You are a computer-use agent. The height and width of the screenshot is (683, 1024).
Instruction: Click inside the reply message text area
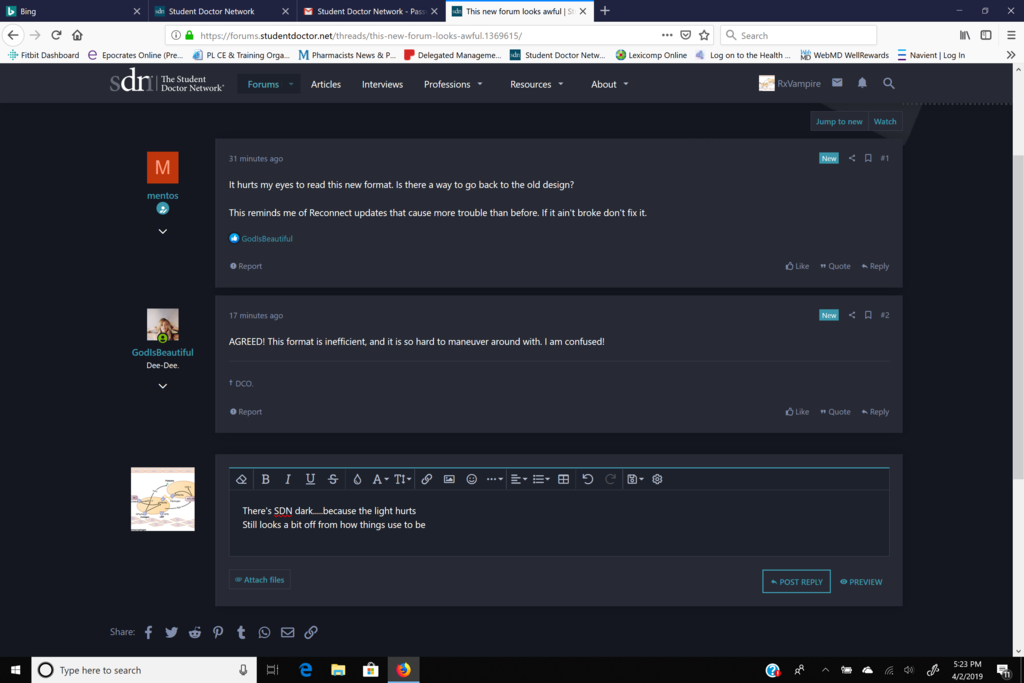click(x=559, y=522)
